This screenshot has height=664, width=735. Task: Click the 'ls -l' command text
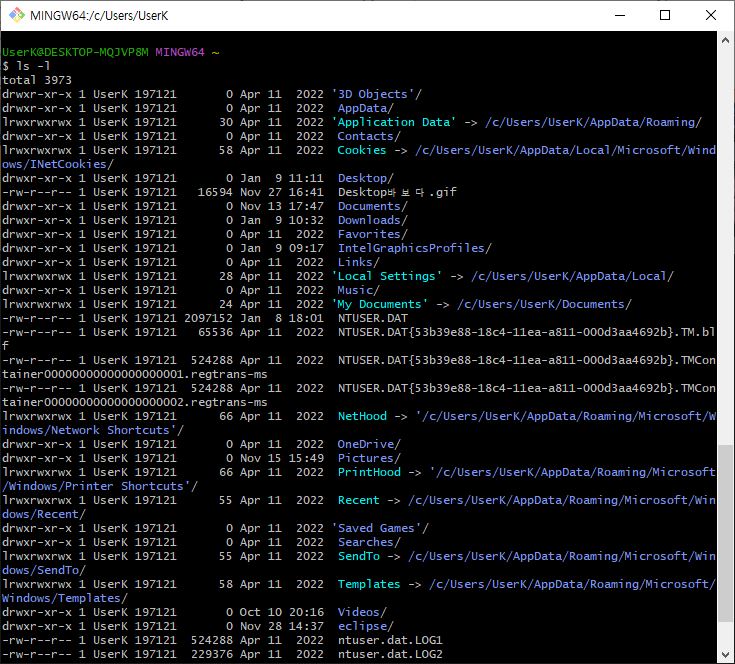[x=33, y=66]
